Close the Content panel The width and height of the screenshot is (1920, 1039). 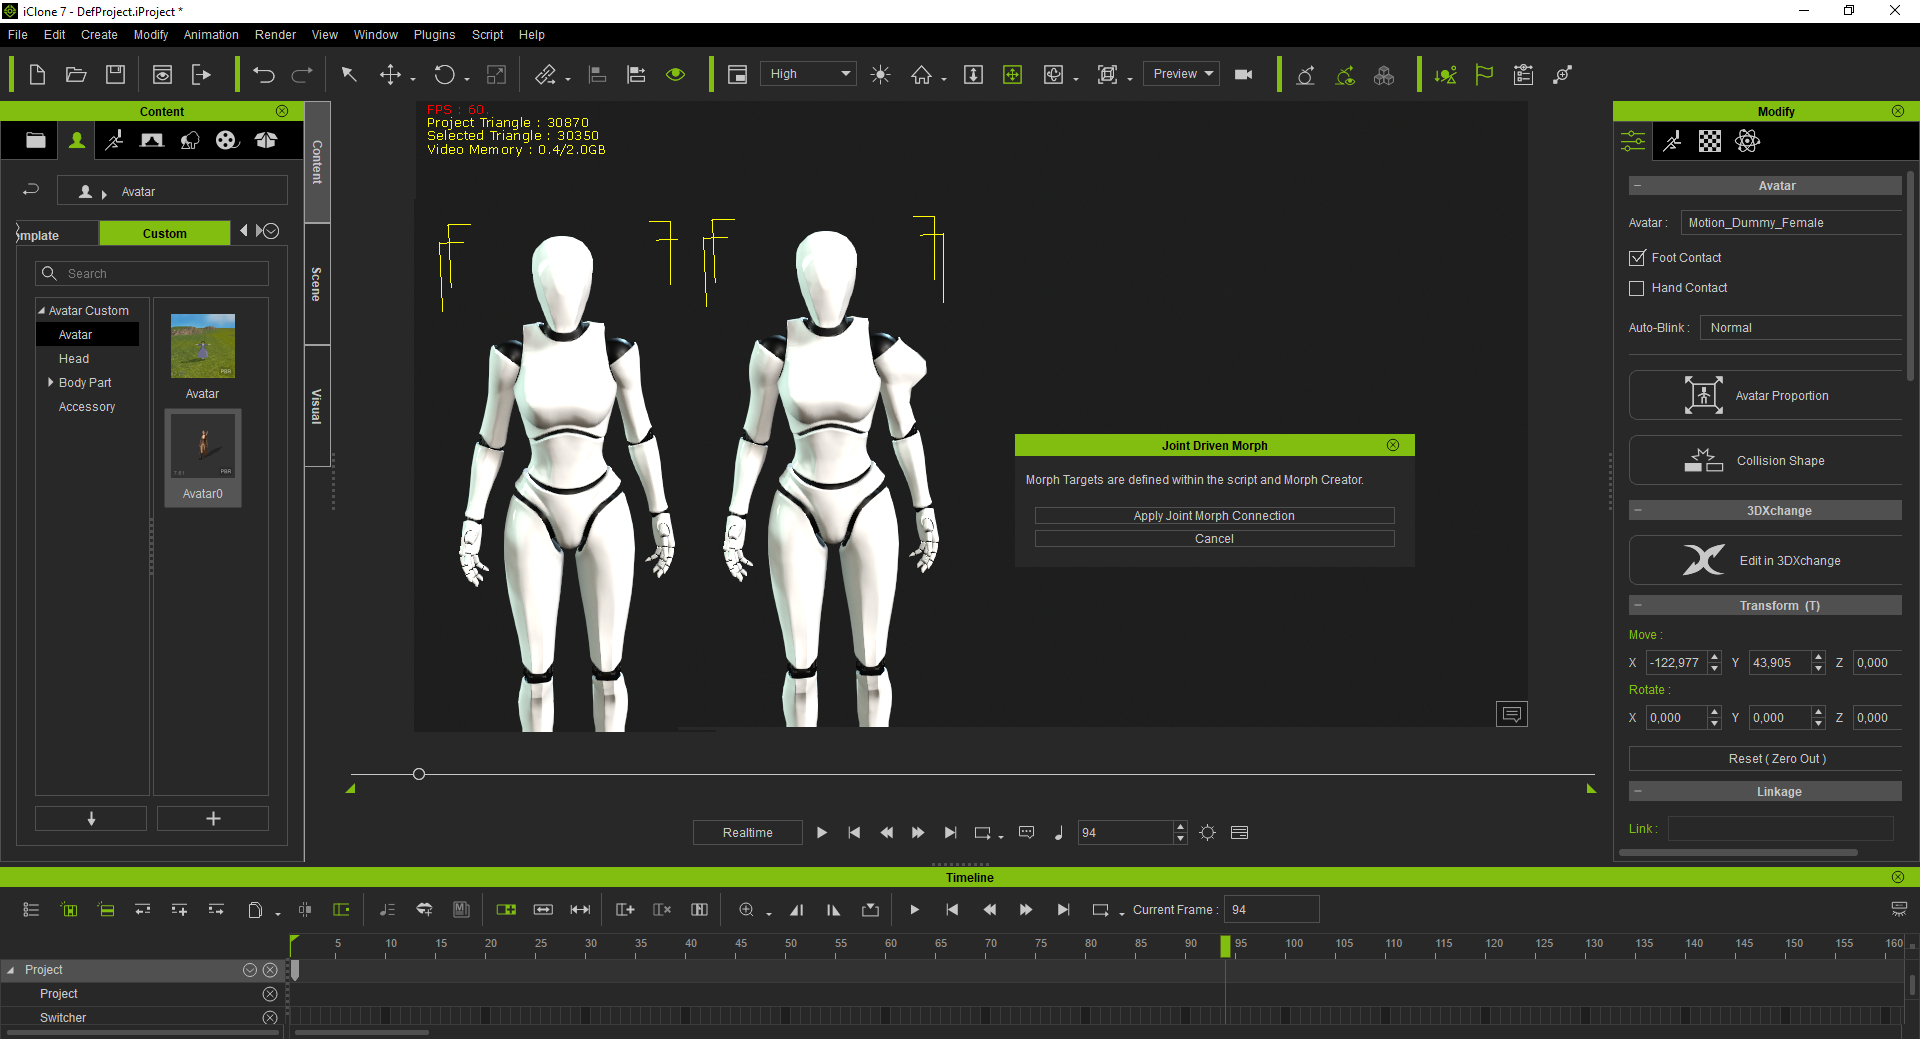pyautogui.click(x=282, y=111)
